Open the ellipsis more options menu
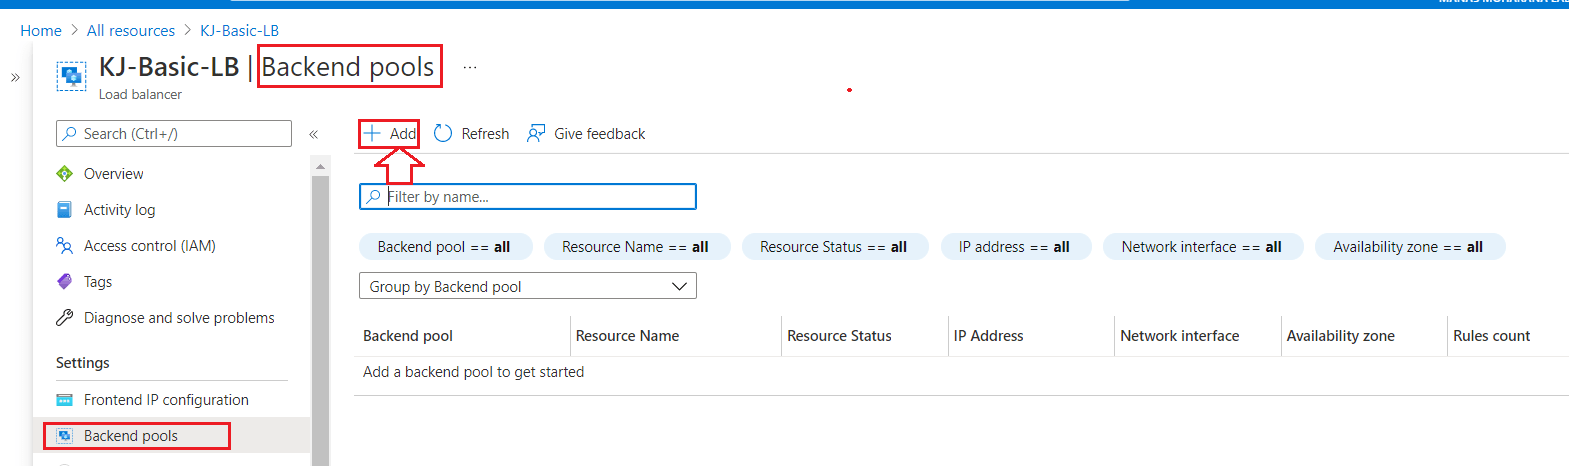Screen dimensions: 1569x466 click(470, 67)
